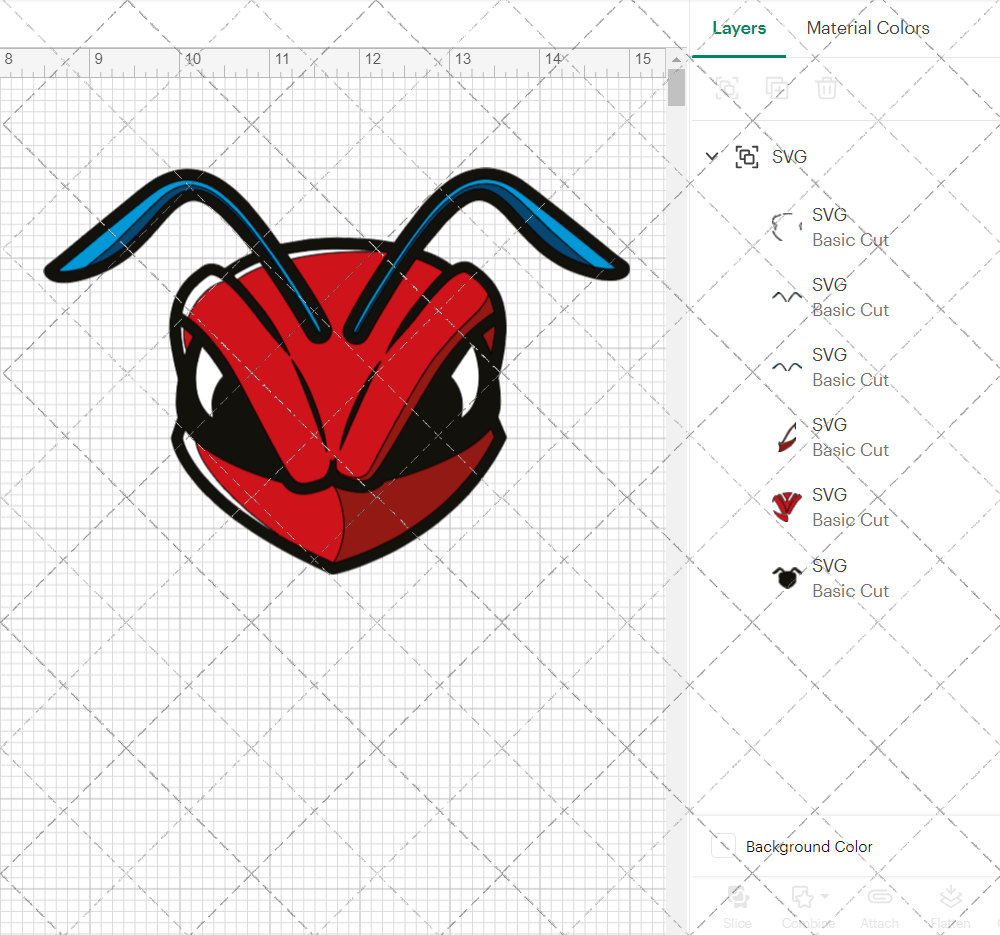Click the Attach tool
This screenshot has height=935, width=1000.
coord(879,906)
